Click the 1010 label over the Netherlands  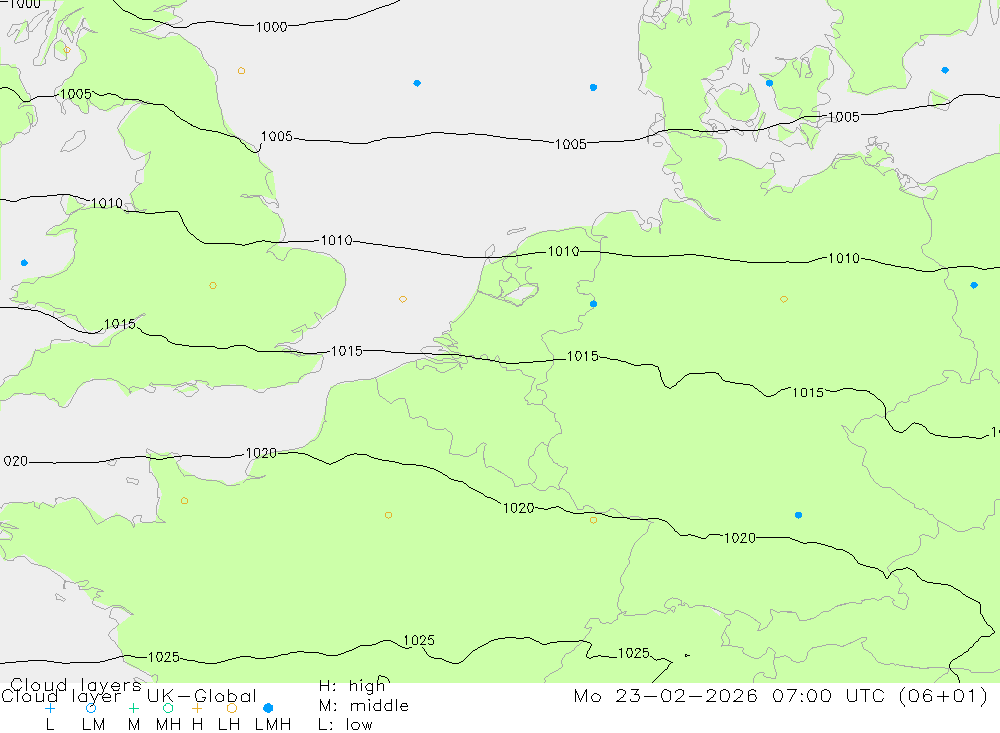pyautogui.click(x=564, y=251)
